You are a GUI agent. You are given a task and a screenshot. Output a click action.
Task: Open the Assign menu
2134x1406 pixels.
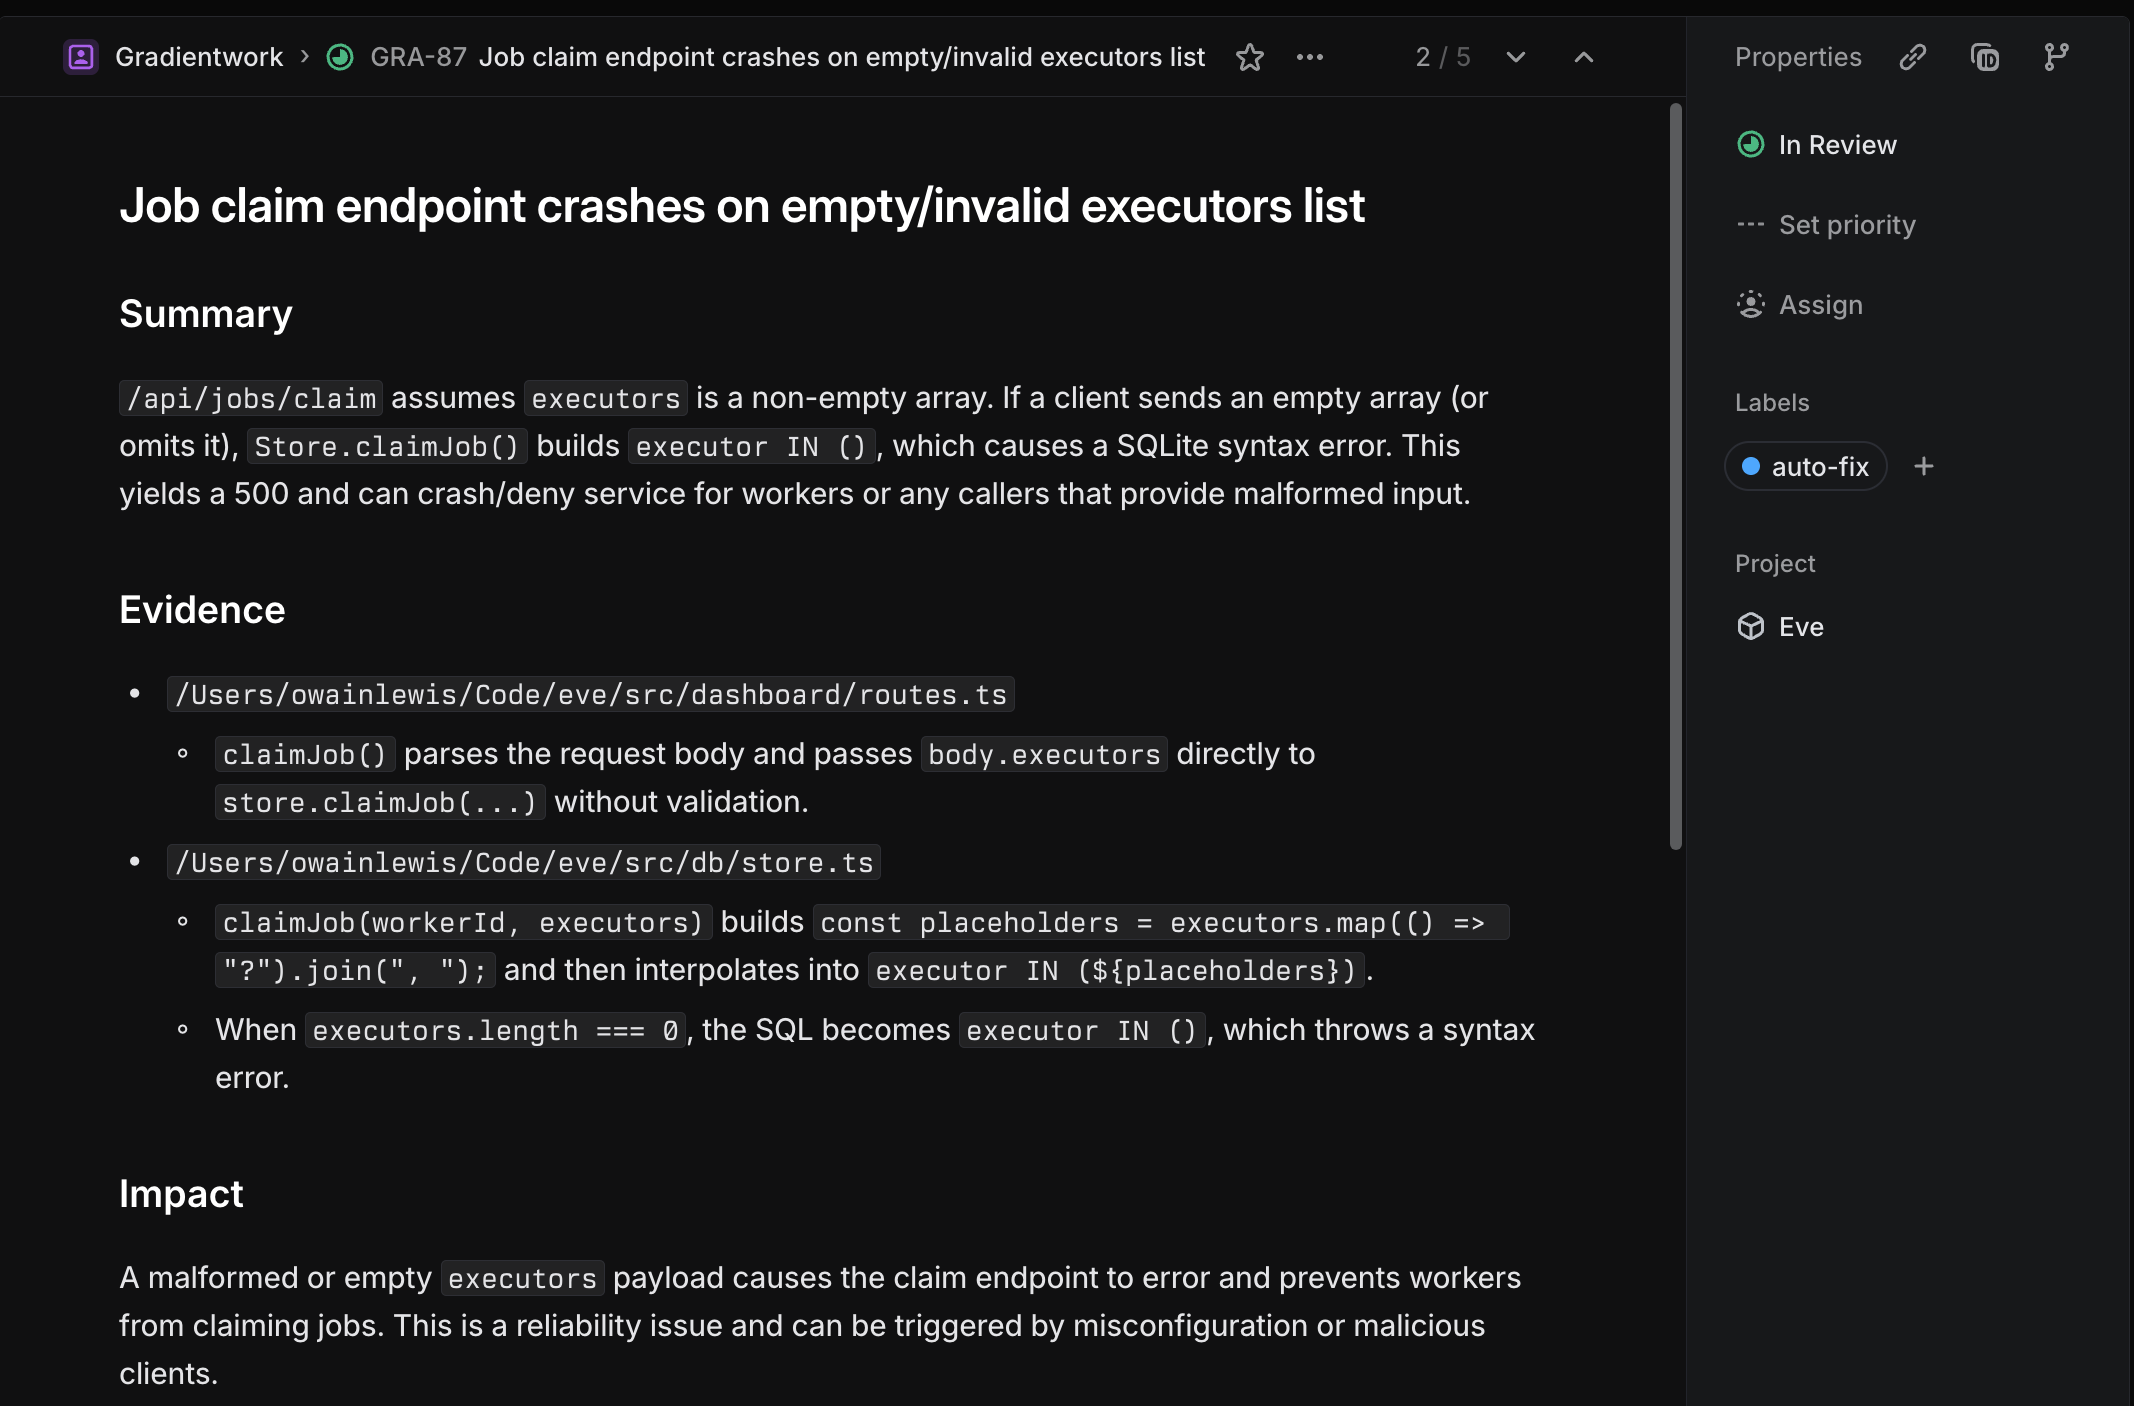pyautogui.click(x=1820, y=305)
